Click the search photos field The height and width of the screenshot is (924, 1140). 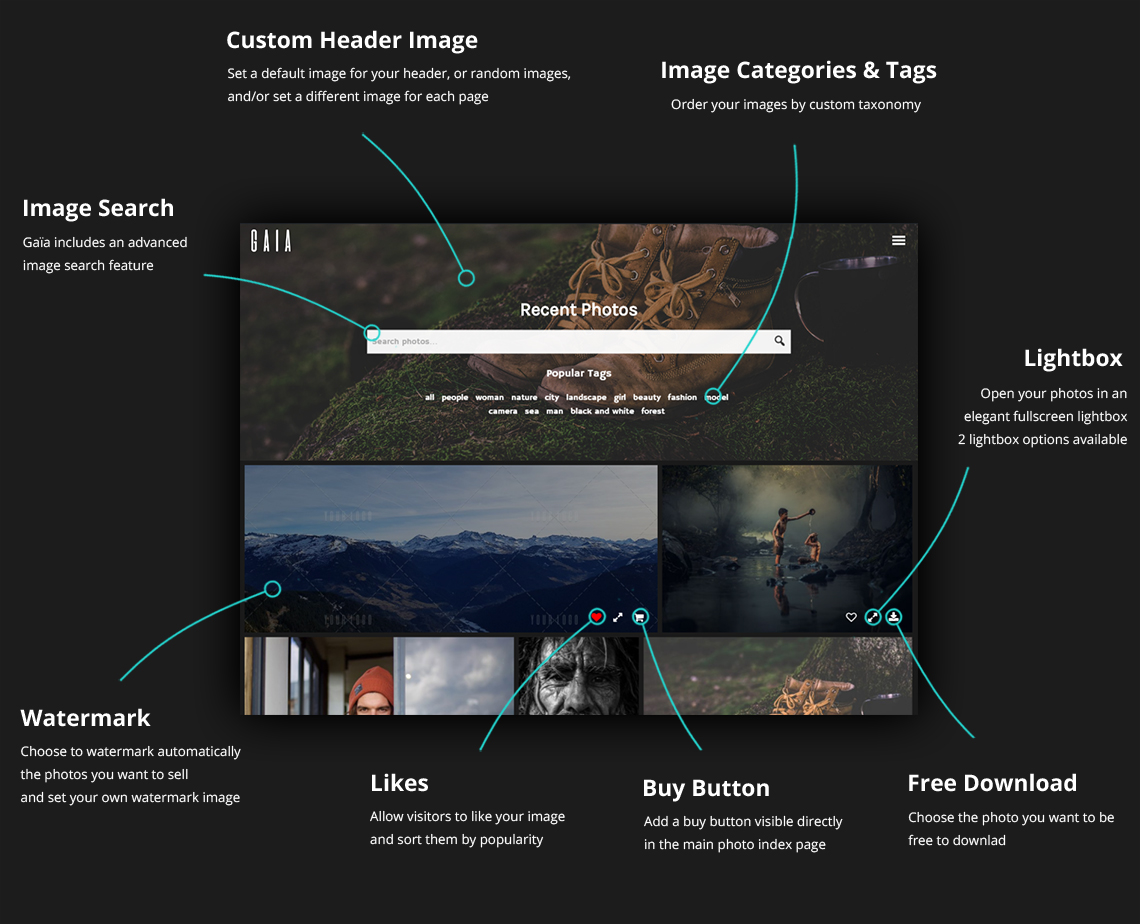pyautogui.click(x=579, y=342)
